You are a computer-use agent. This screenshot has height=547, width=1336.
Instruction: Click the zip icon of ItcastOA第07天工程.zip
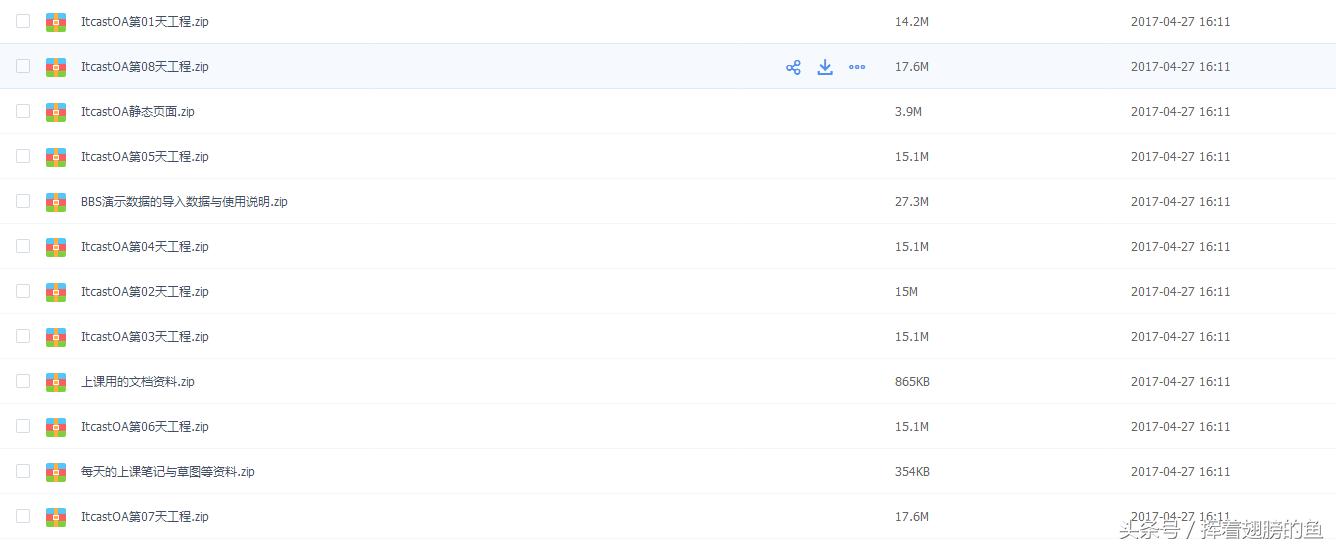point(56,517)
